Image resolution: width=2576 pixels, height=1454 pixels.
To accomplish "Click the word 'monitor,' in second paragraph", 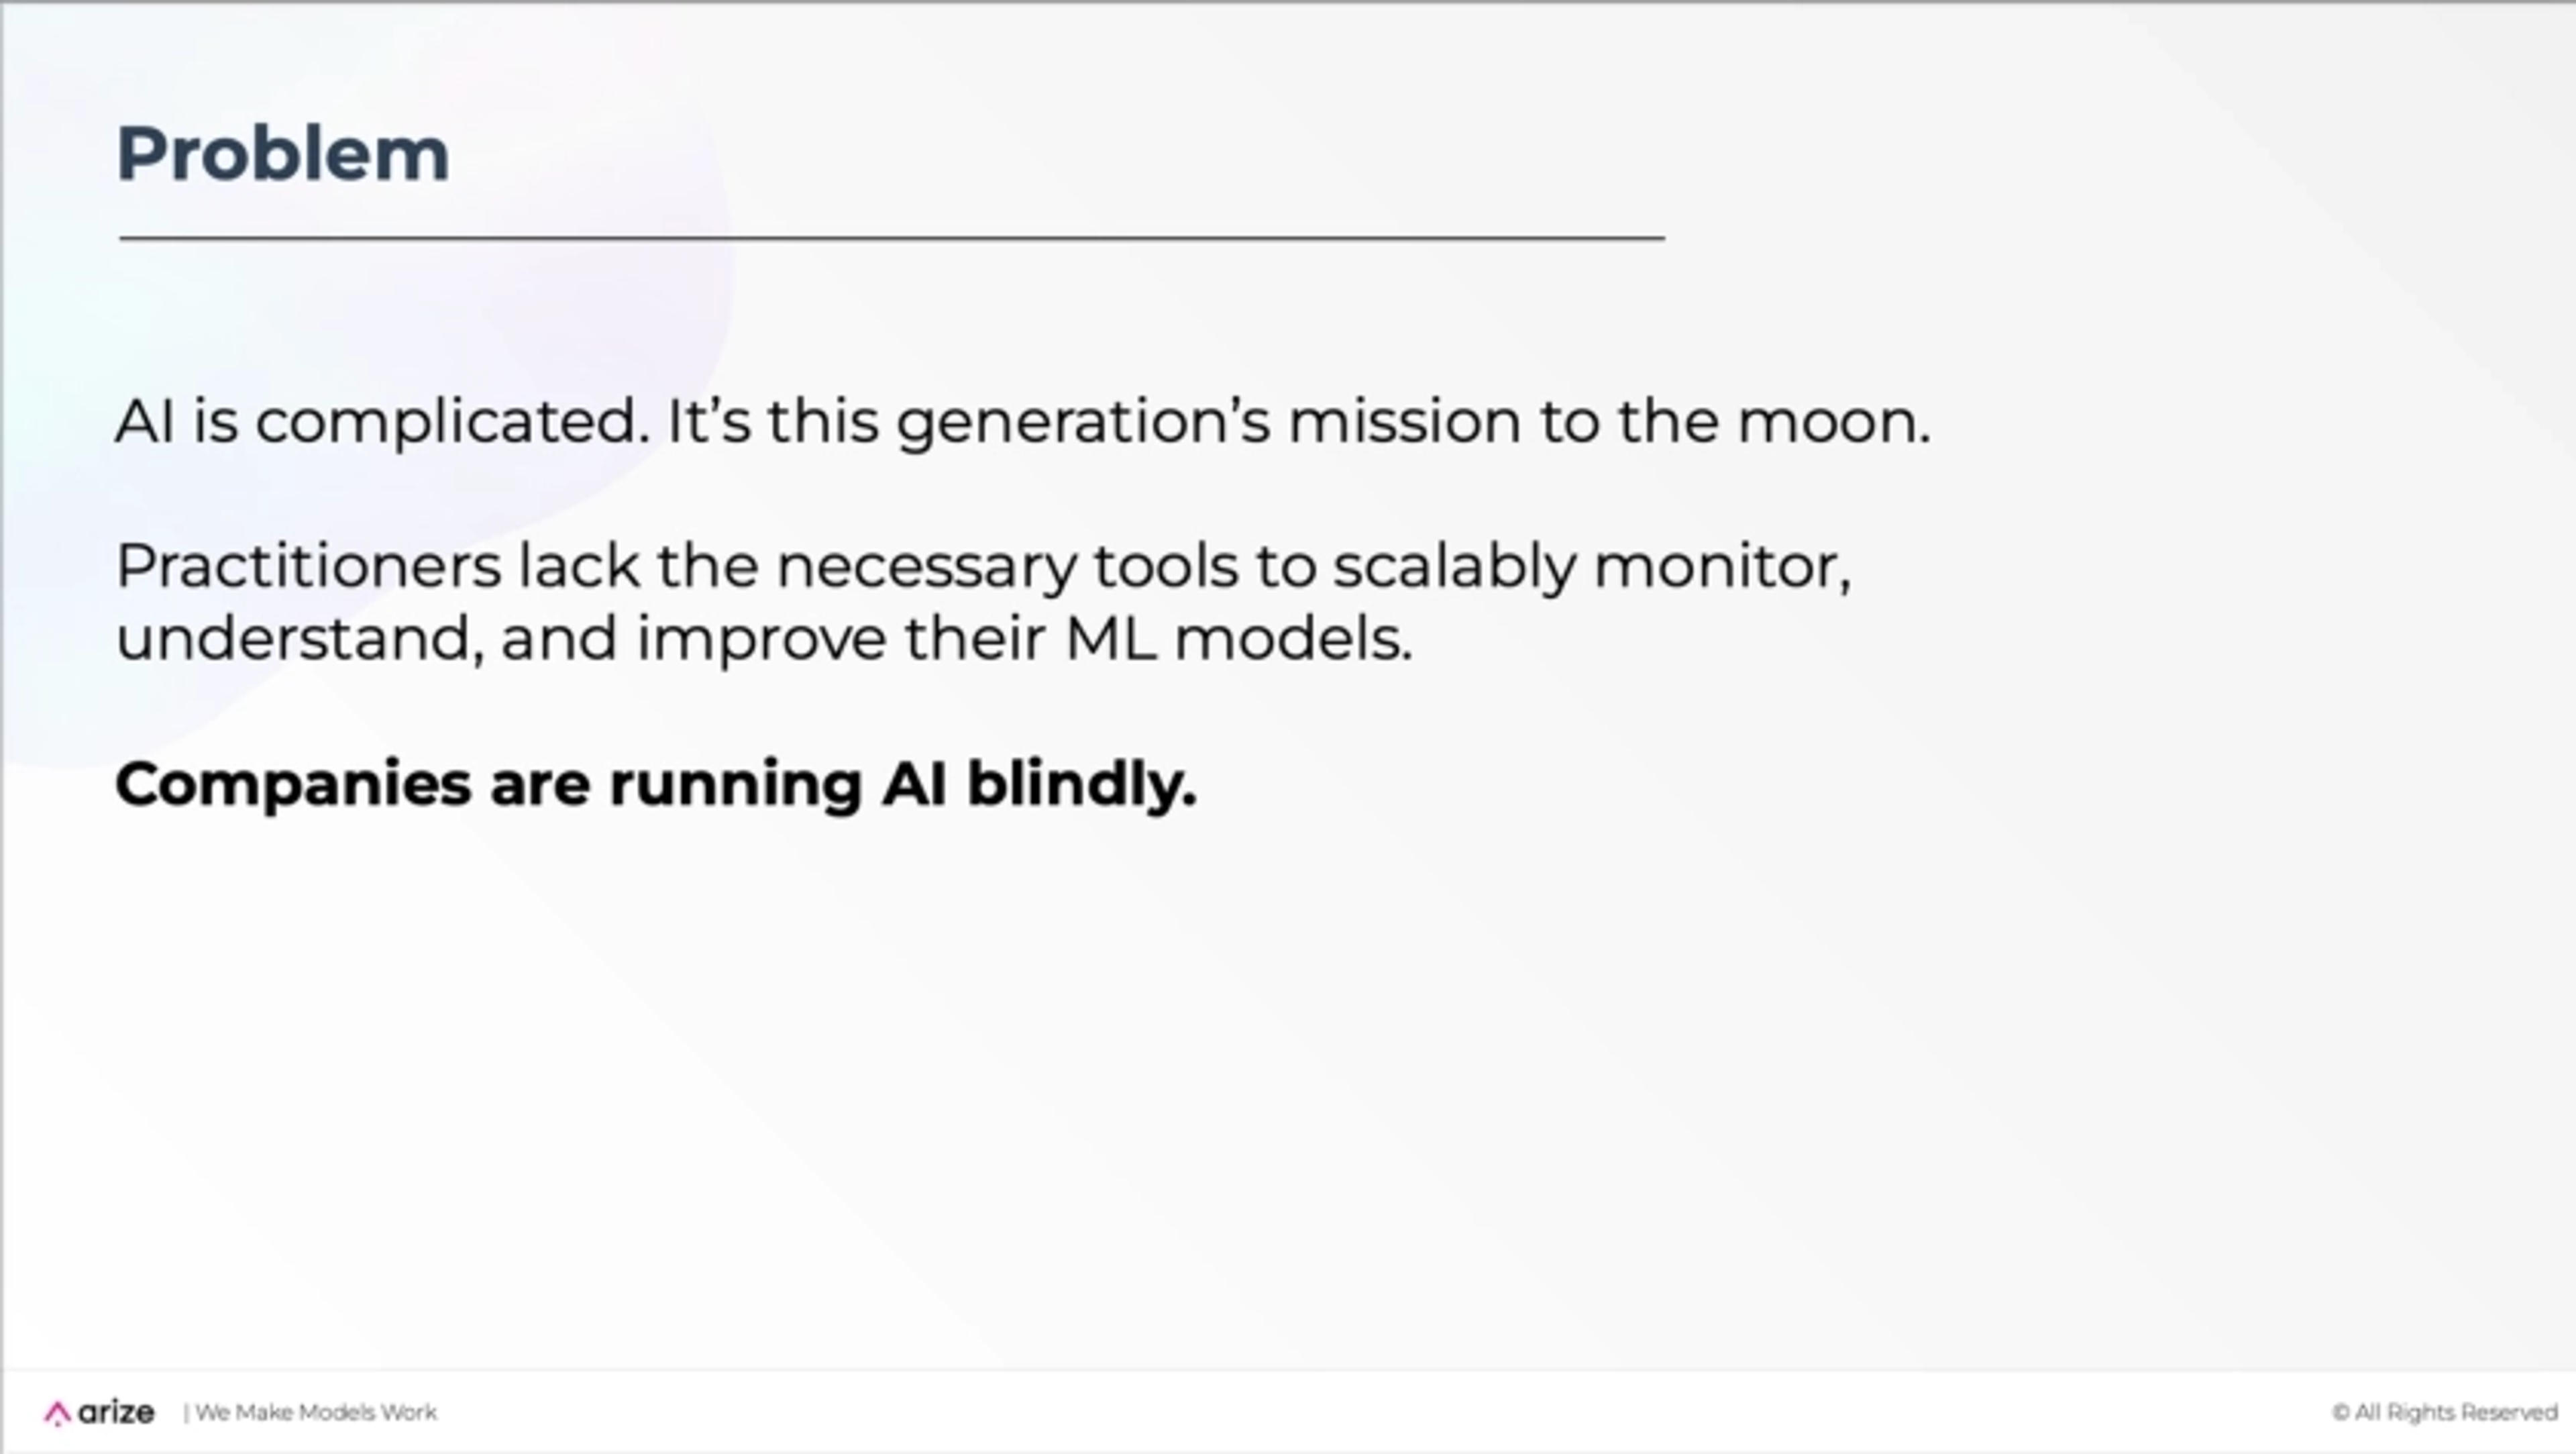I will tap(1722, 567).
